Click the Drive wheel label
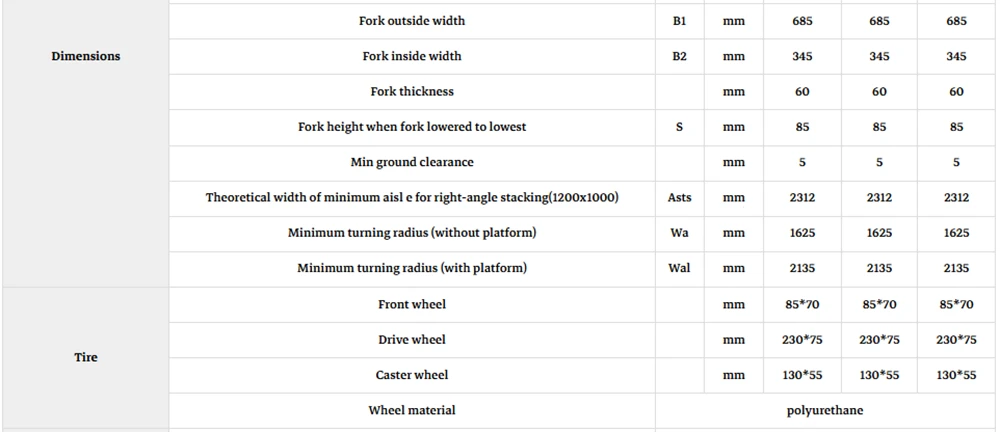This screenshot has height=432, width=1000. click(x=412, y=339)
